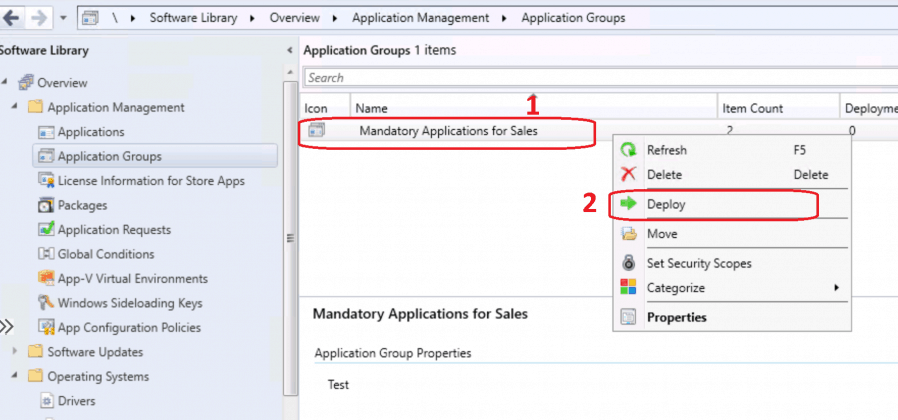
Task: Collapse the navigation pane with the chevron
Action: pyautogui.click(x=290, y=51)
